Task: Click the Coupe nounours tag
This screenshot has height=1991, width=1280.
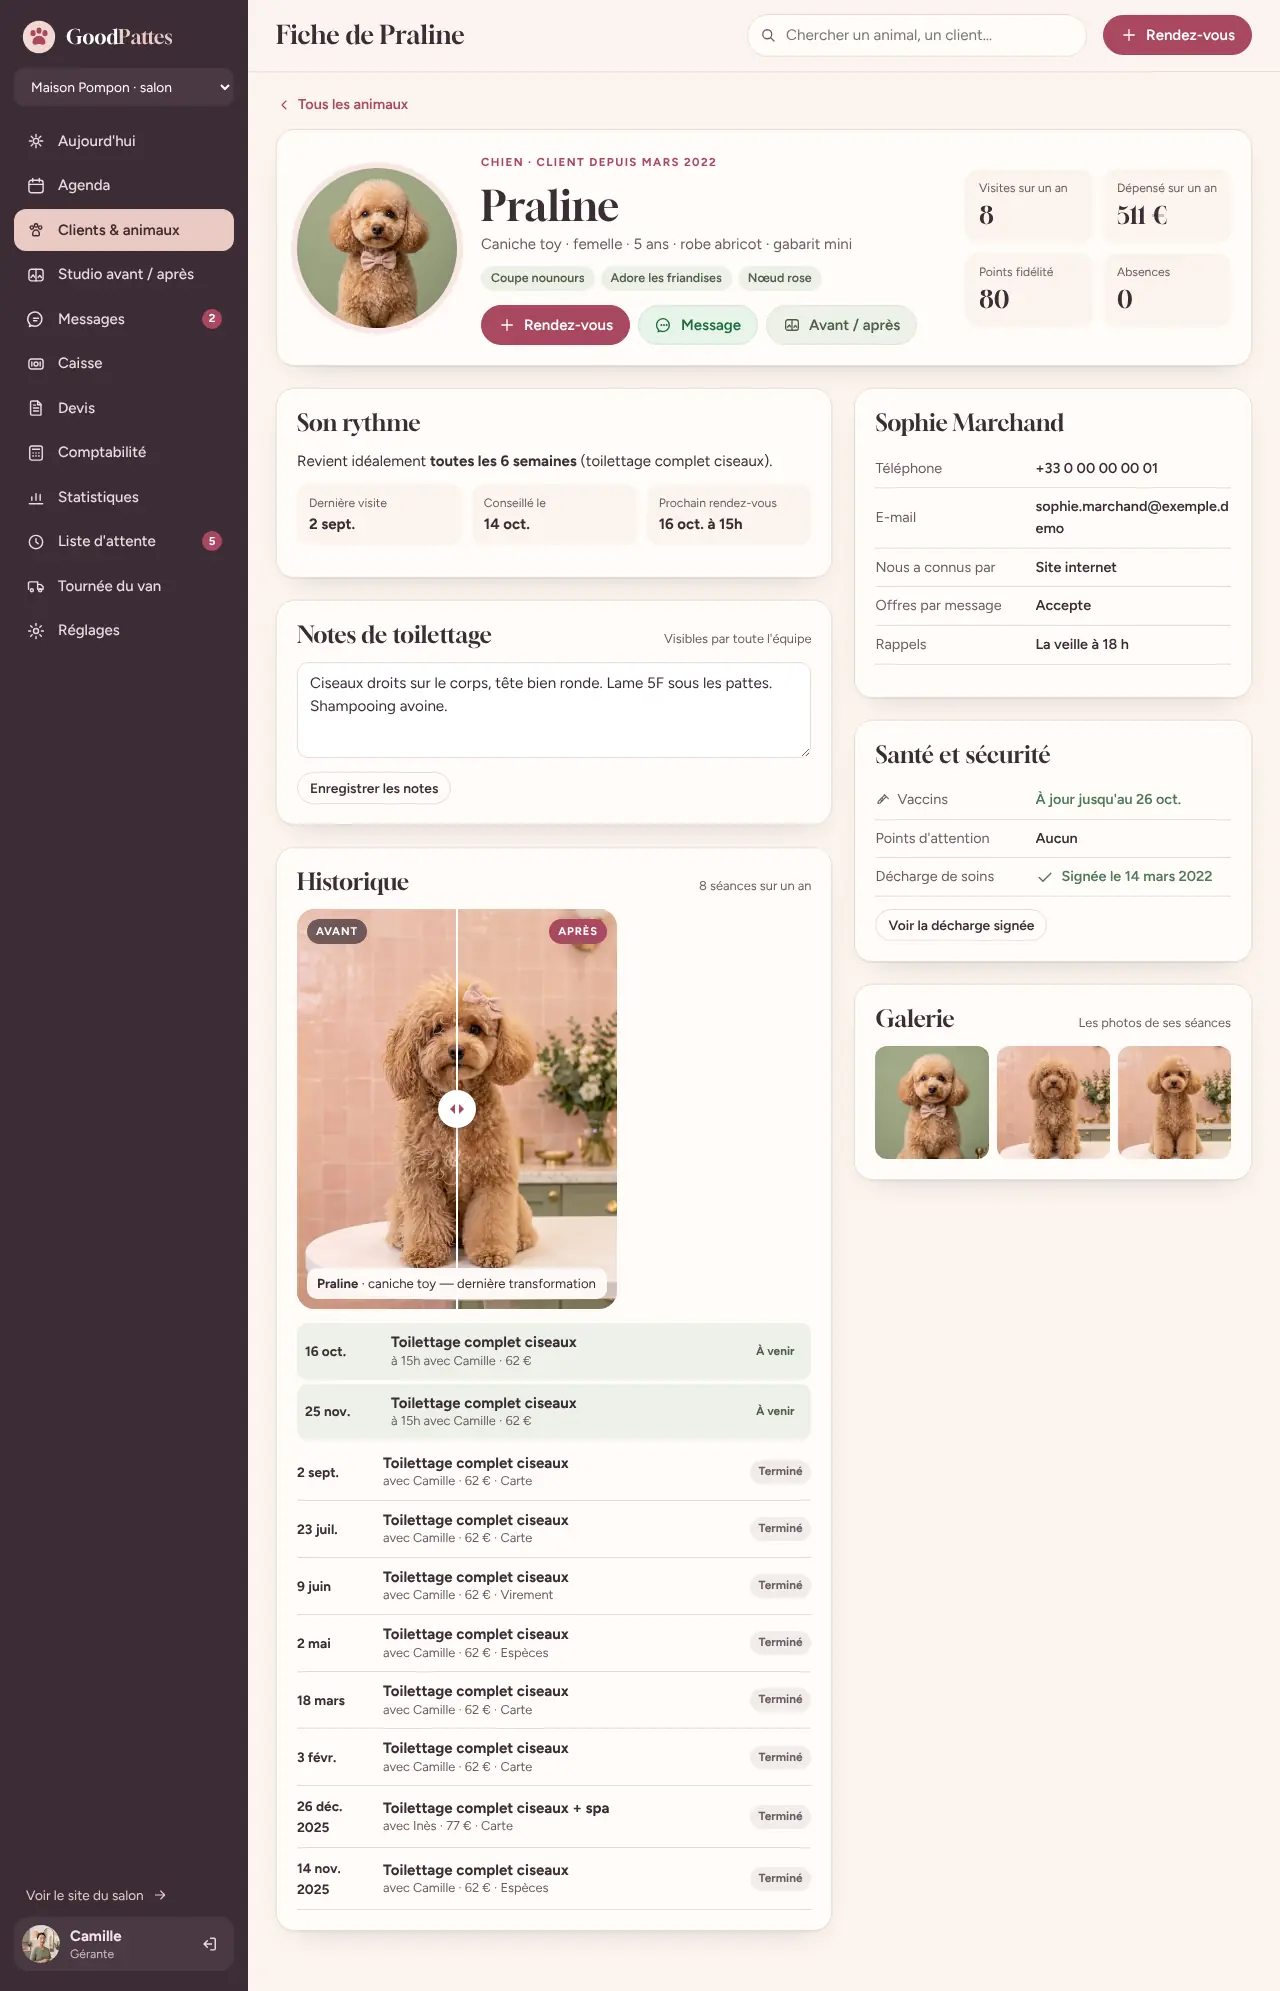Action: click(x=537, y=278)
